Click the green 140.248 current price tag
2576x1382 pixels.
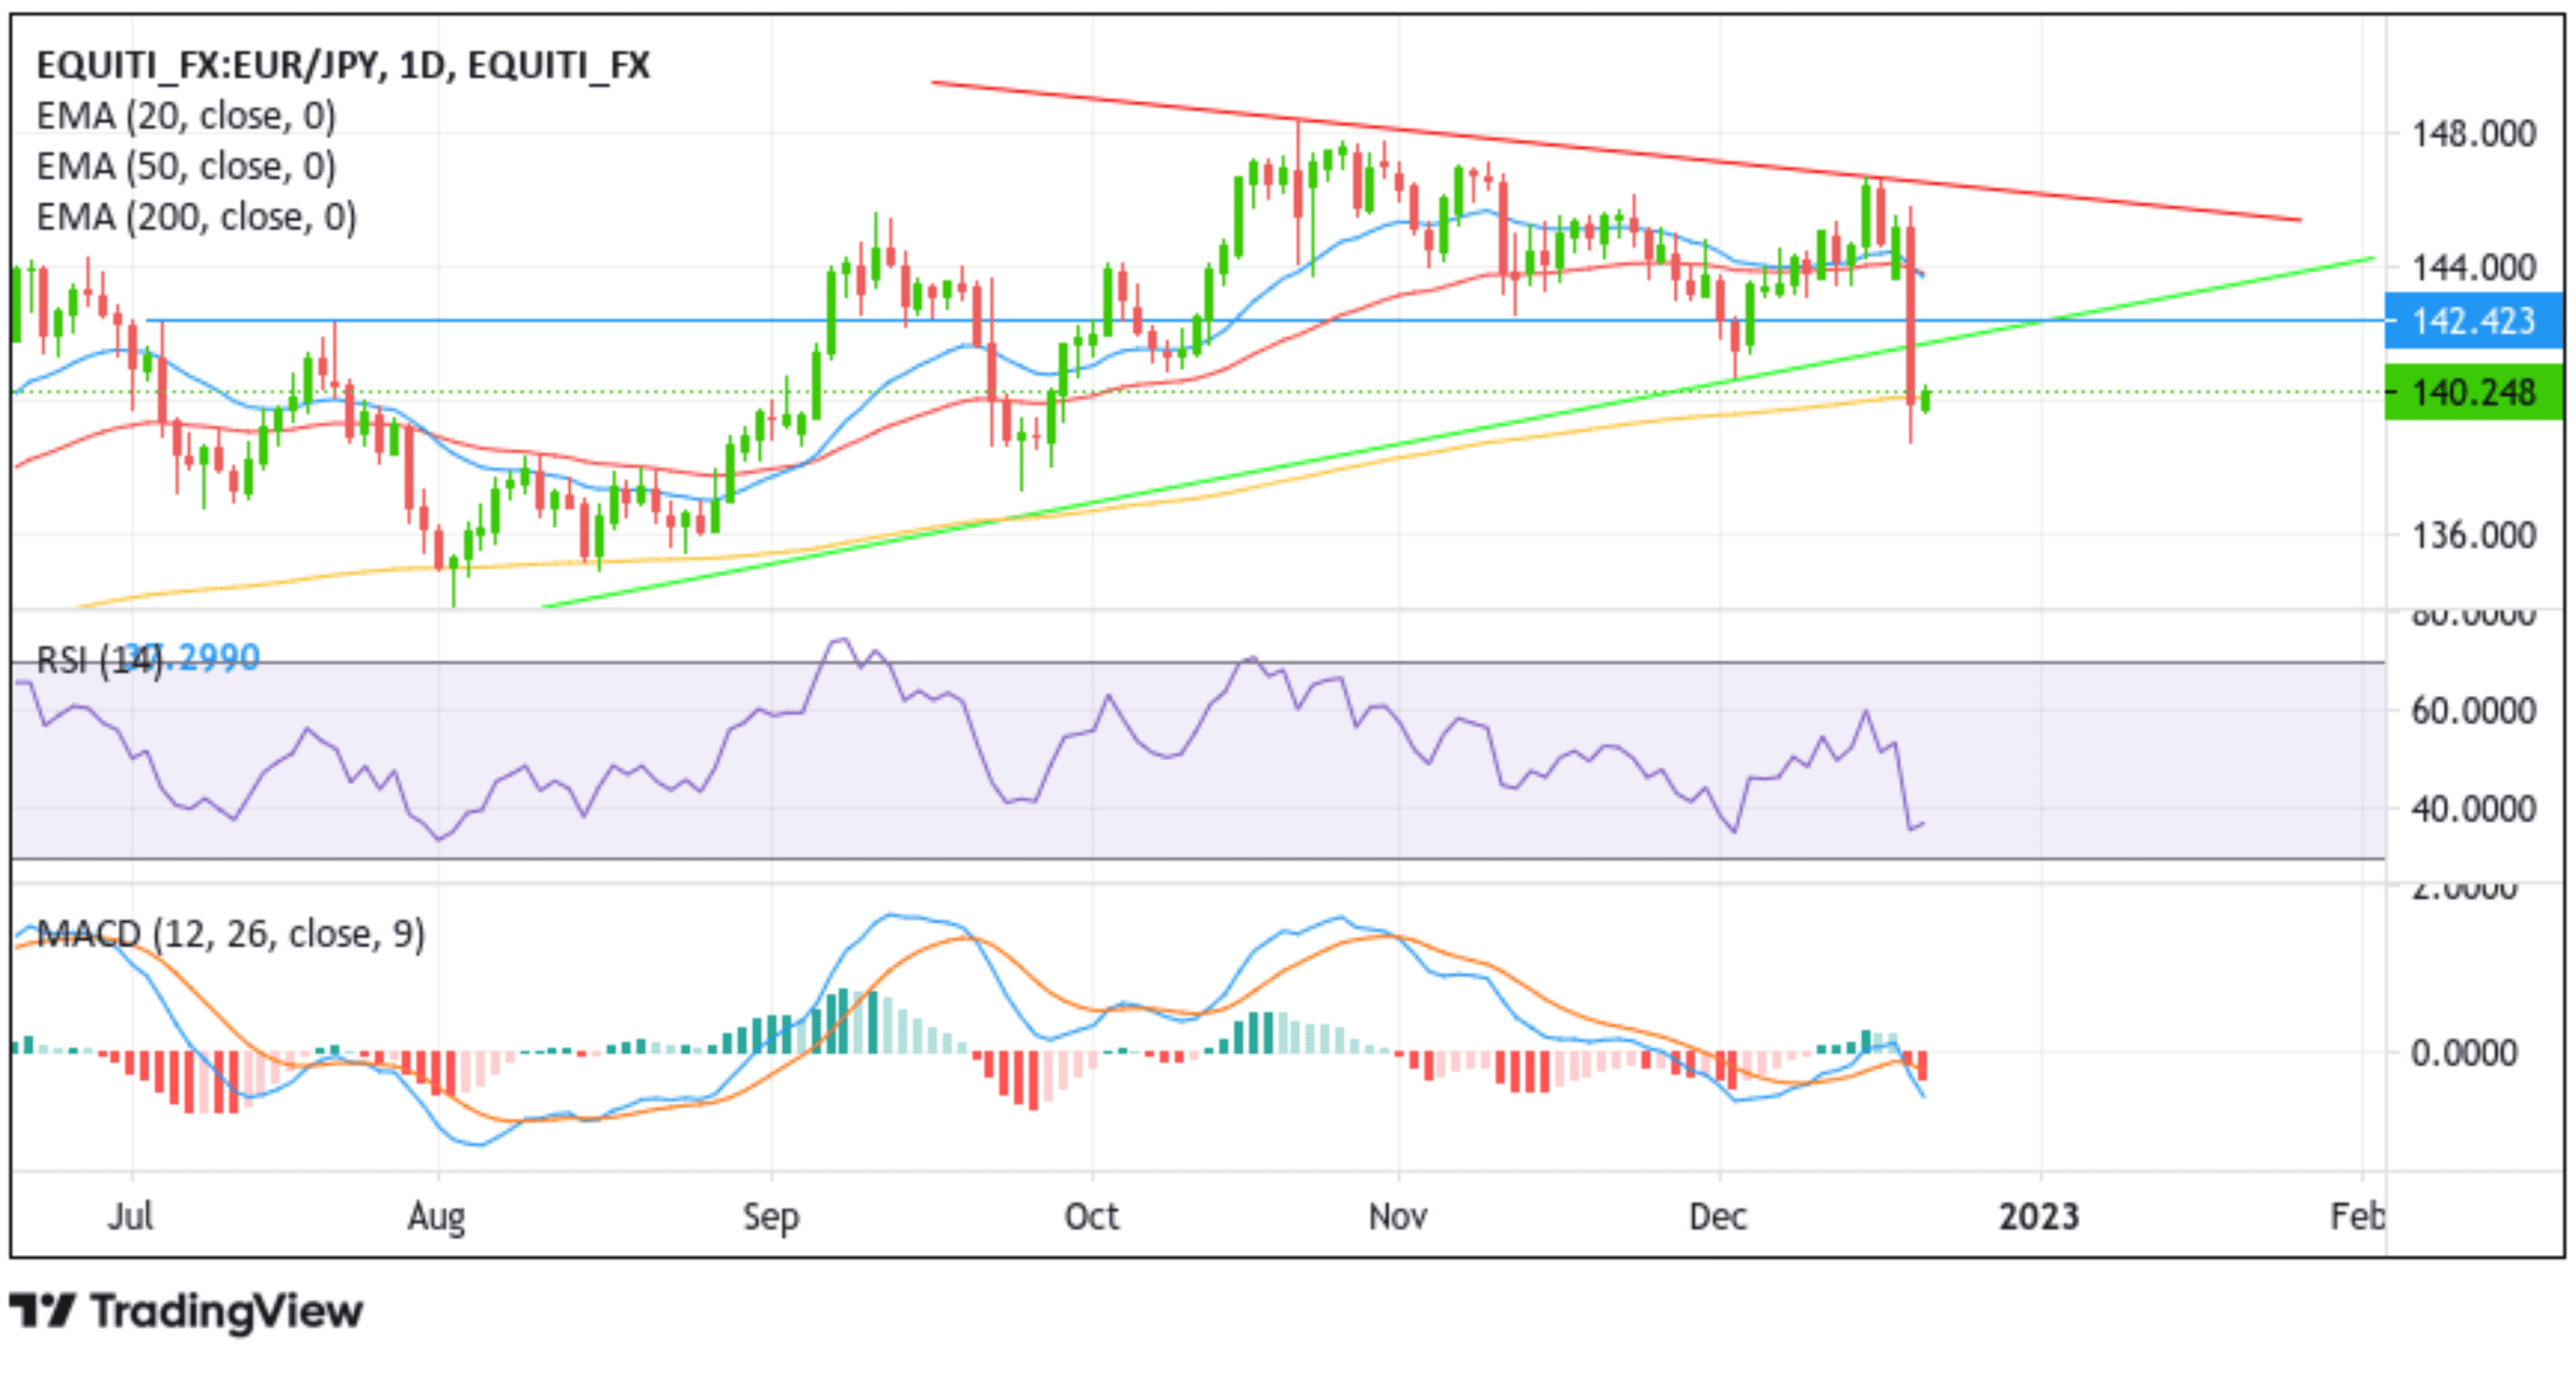[x=2473, y=392]
